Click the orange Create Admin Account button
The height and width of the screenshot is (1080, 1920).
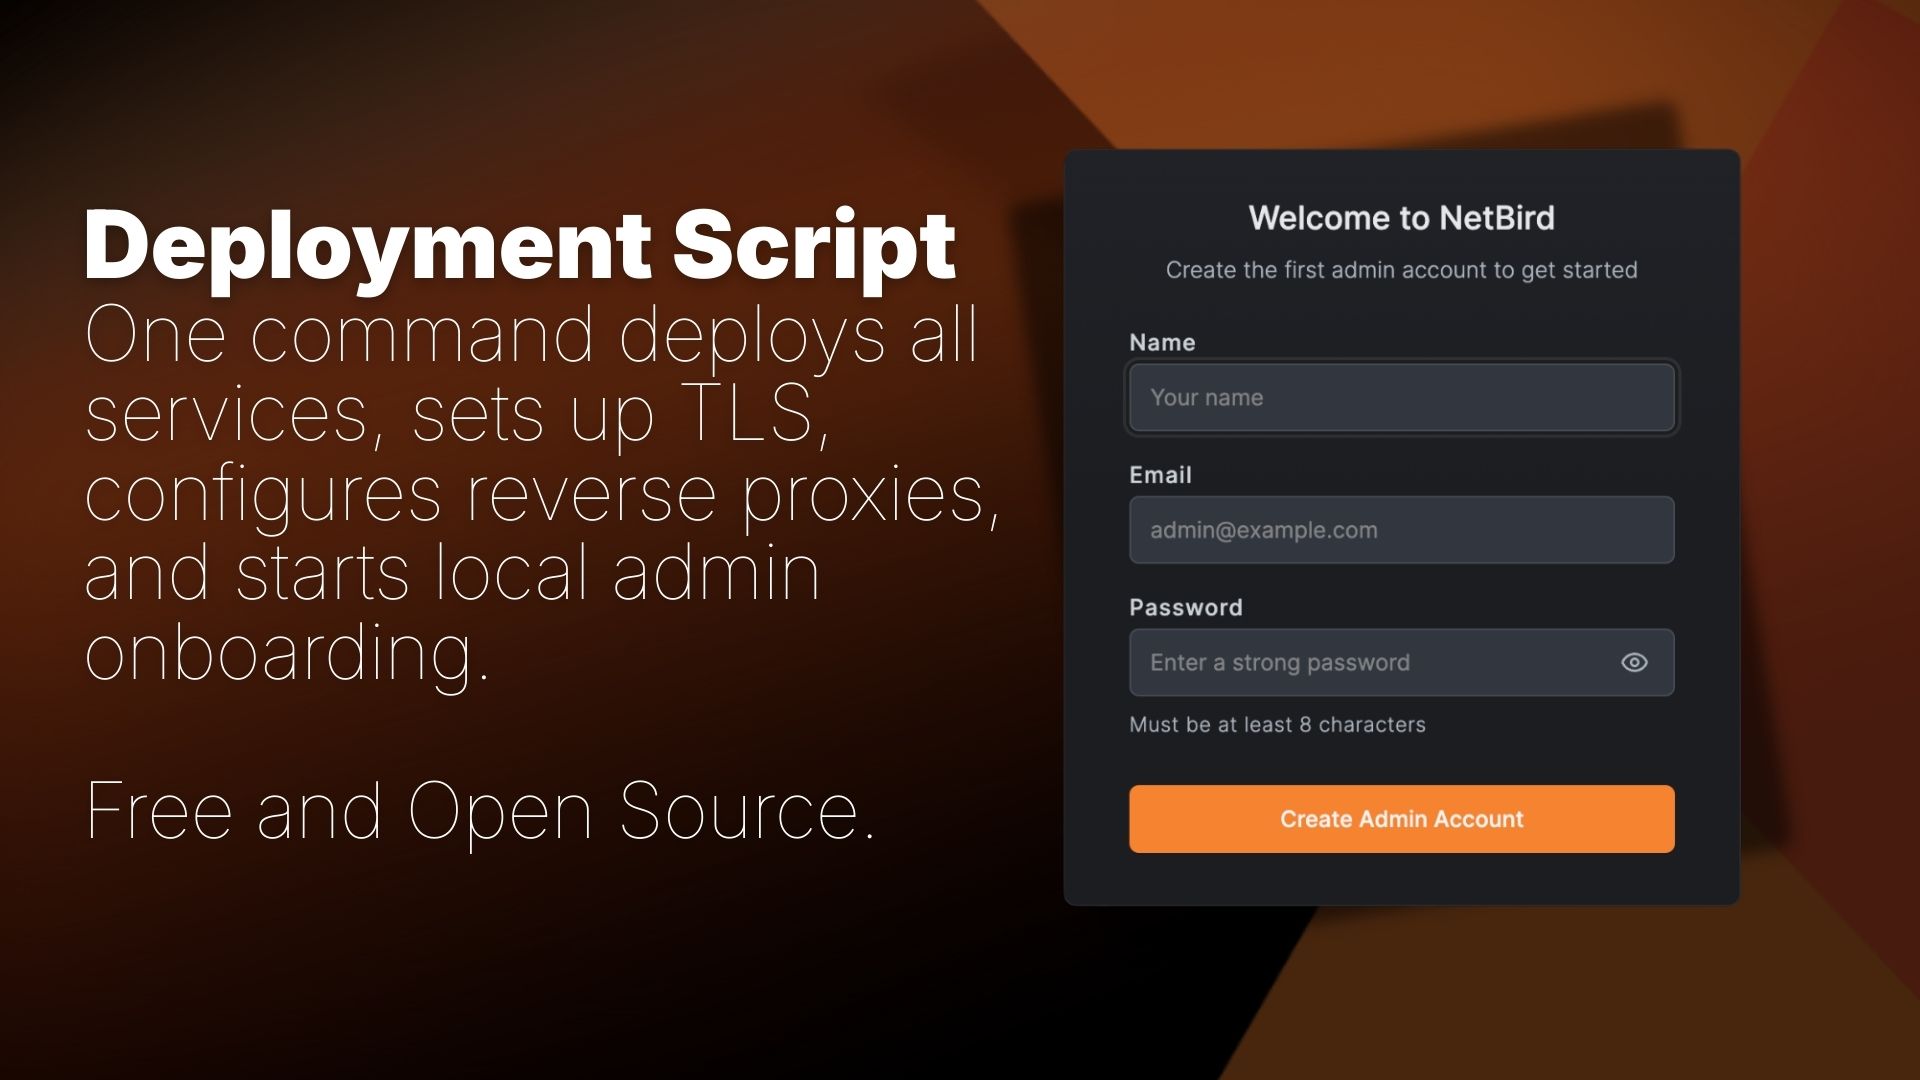1400,819
